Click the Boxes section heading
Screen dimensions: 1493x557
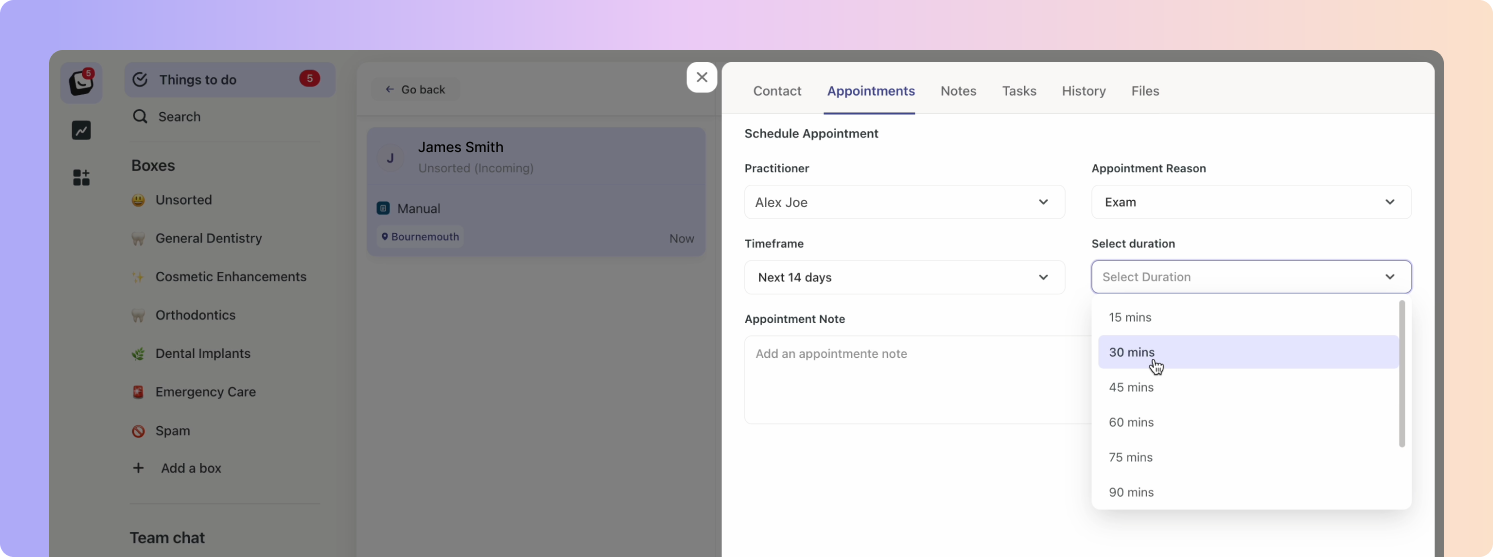pos(153,166)
